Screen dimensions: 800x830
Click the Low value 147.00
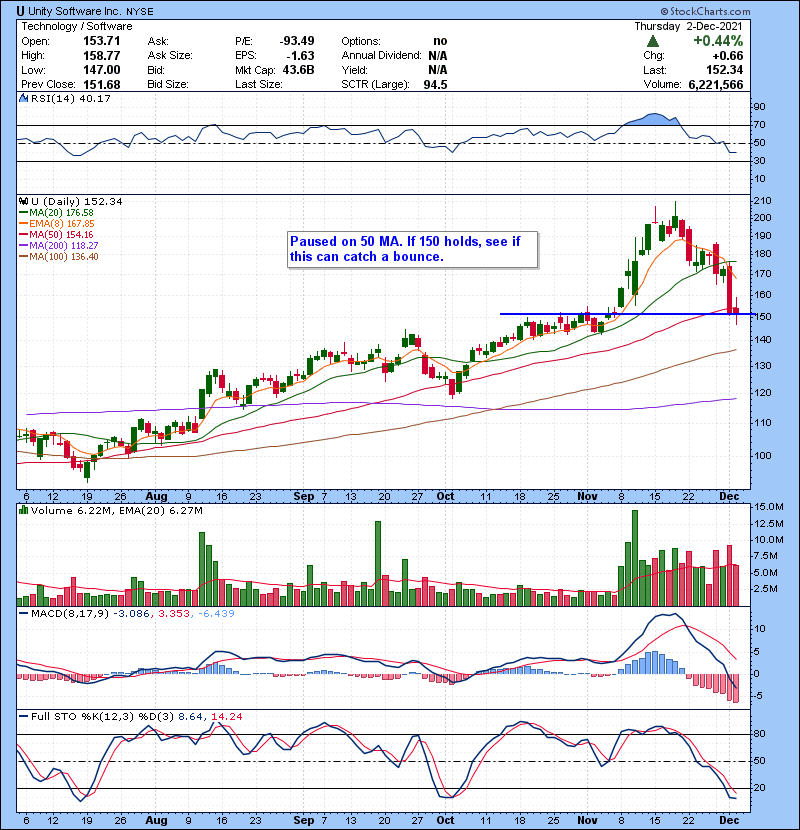tap(102, 70)
